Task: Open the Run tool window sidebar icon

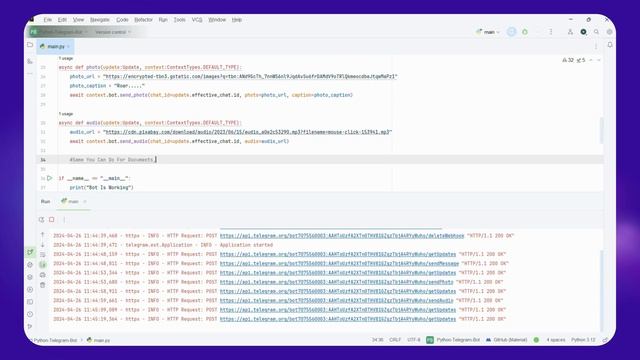Action: [30, 252]
